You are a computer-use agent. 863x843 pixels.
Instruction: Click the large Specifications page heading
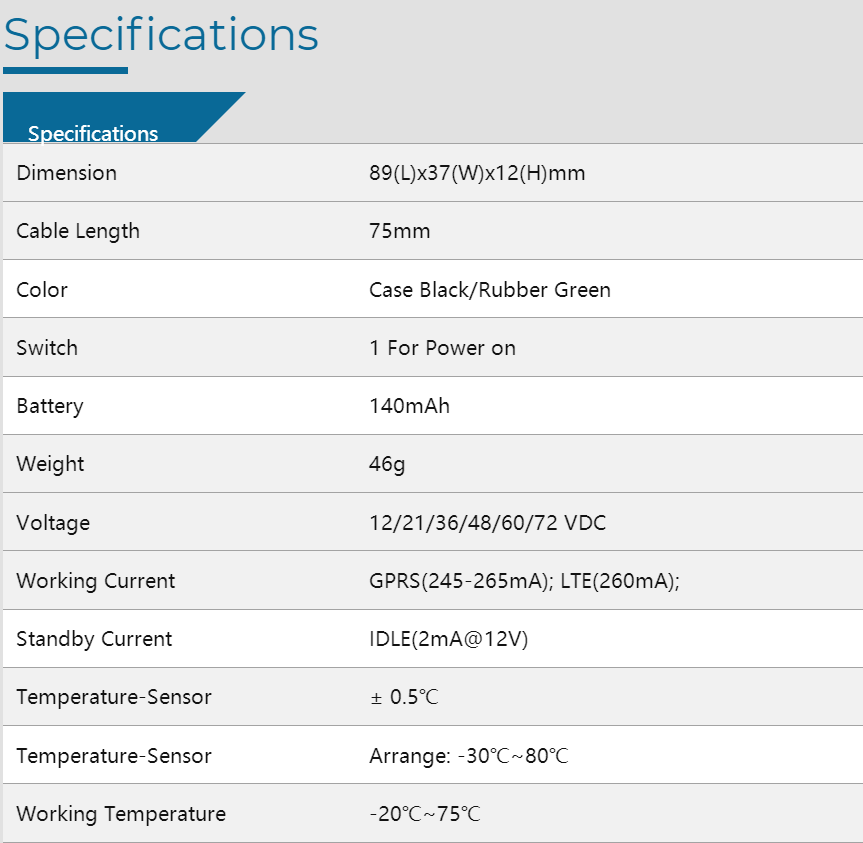click(161, 34)
